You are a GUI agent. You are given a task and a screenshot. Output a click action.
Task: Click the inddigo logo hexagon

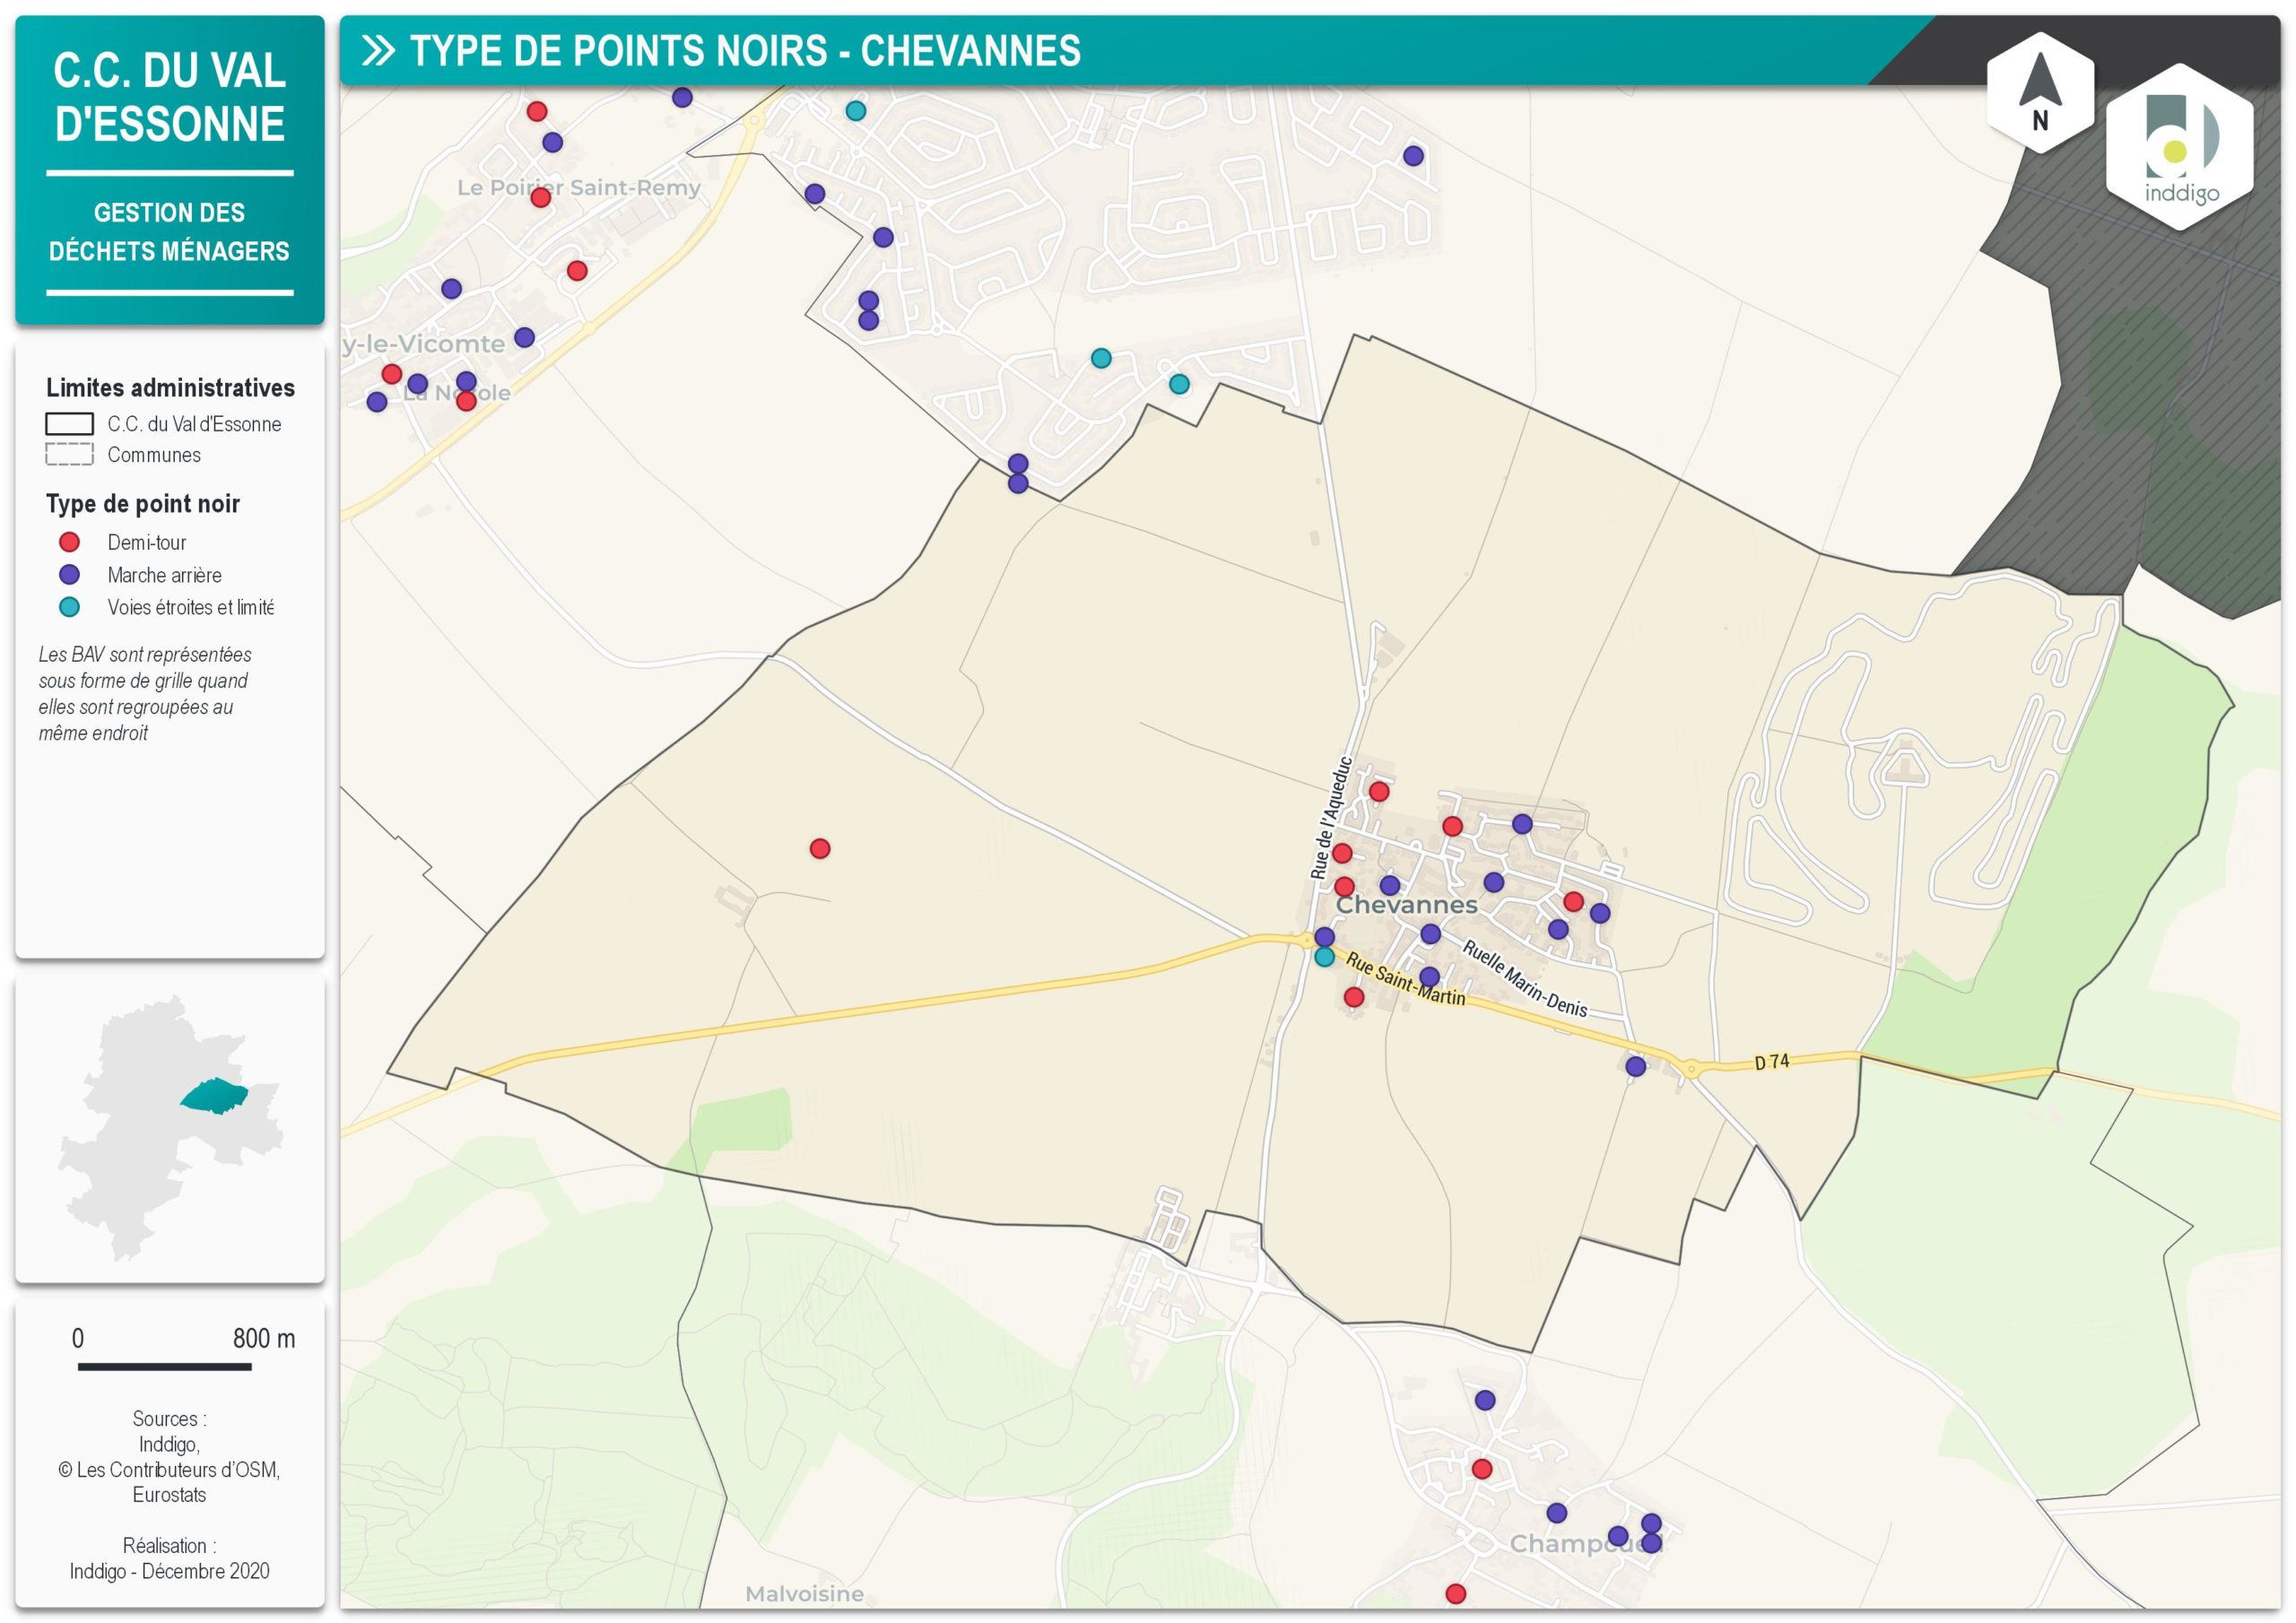[x=2179, y=147]
